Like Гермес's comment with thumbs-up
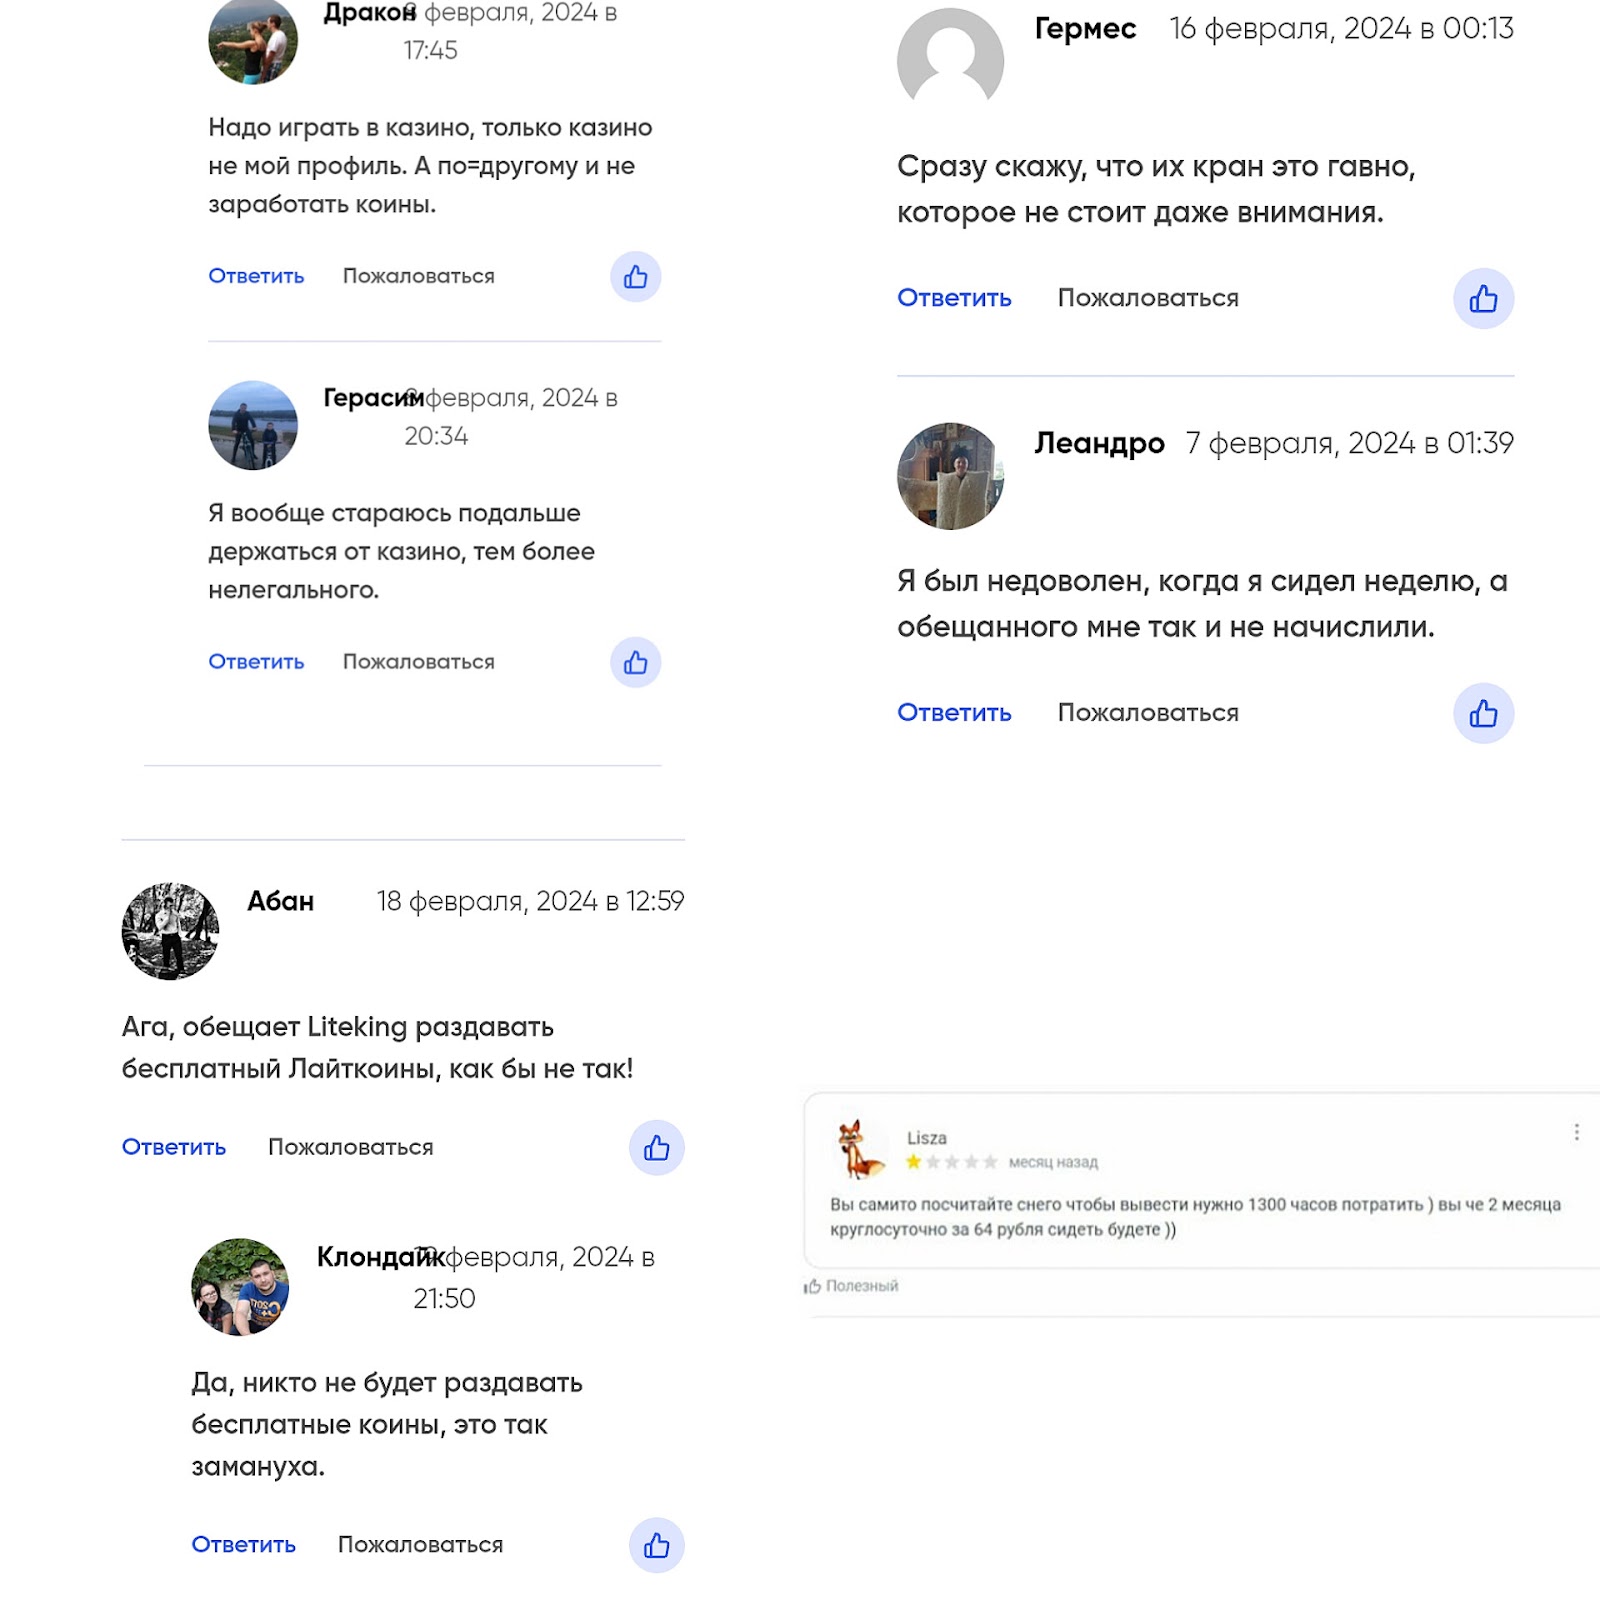This screenshot has height=1600, width=1600. pyautogui.click(x=1483, y=298)
